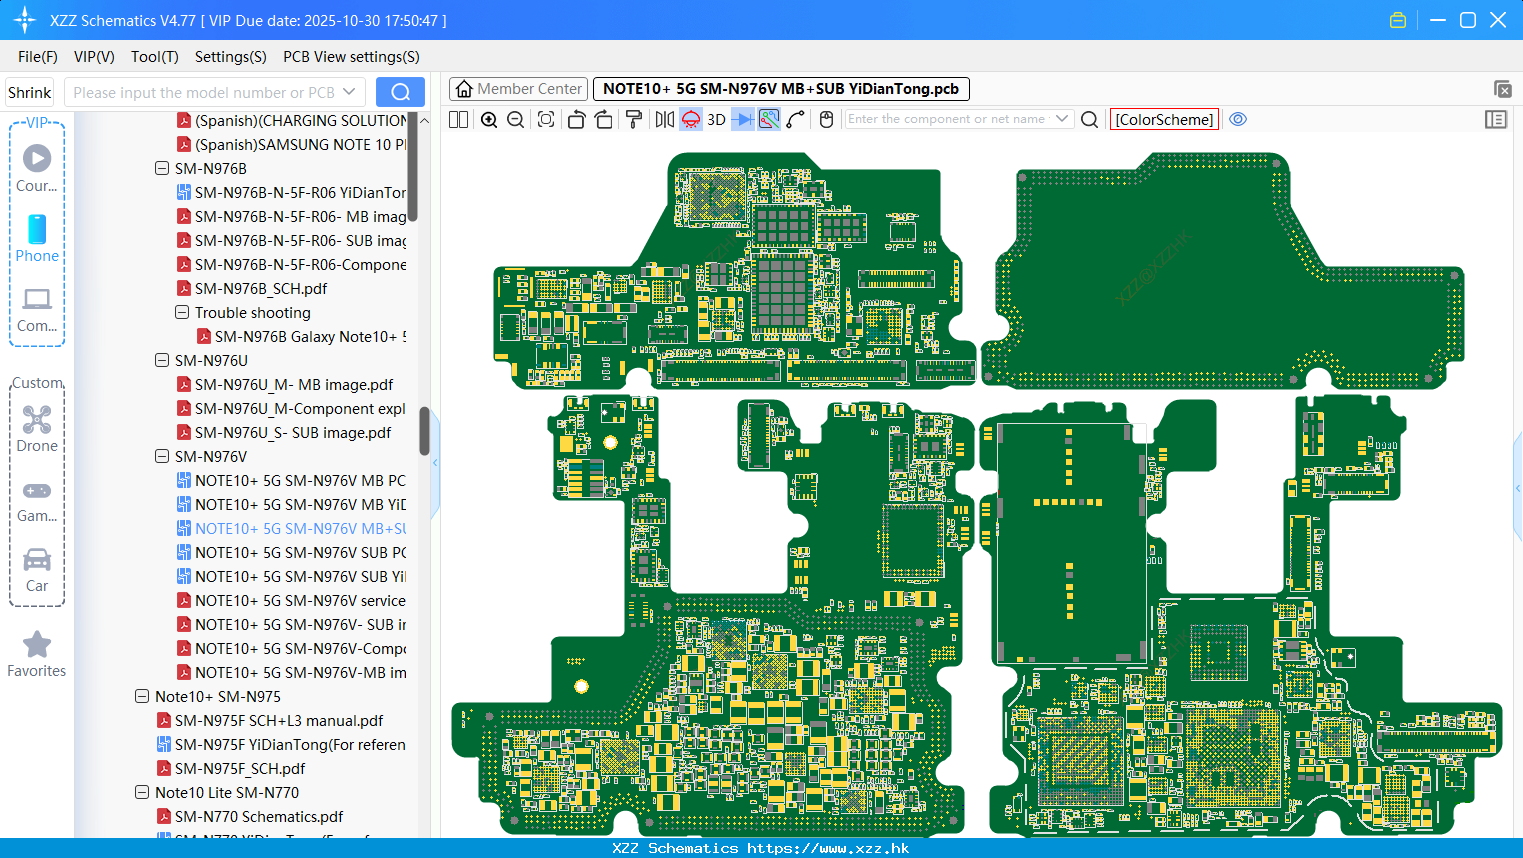Switch to 3D view
1523x858 pixels.
pyautogui.click(x=716, y=119)
